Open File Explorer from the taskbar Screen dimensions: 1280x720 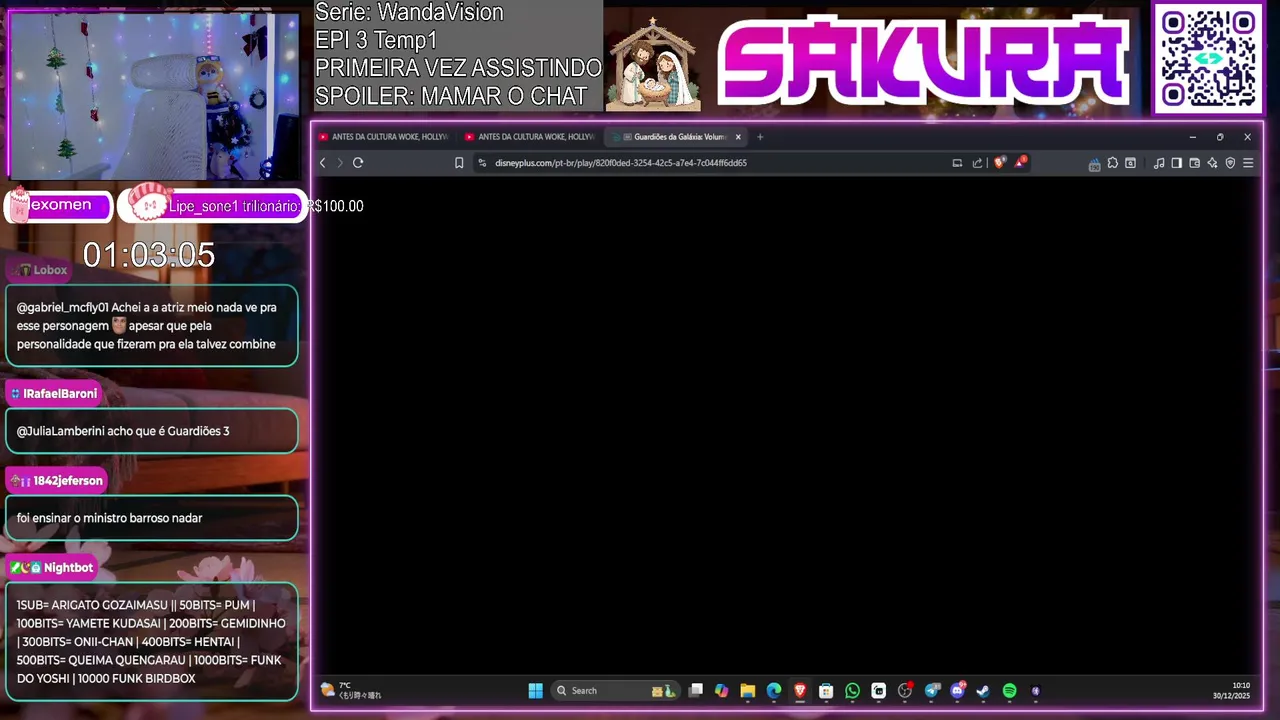[x=748, y=691]
